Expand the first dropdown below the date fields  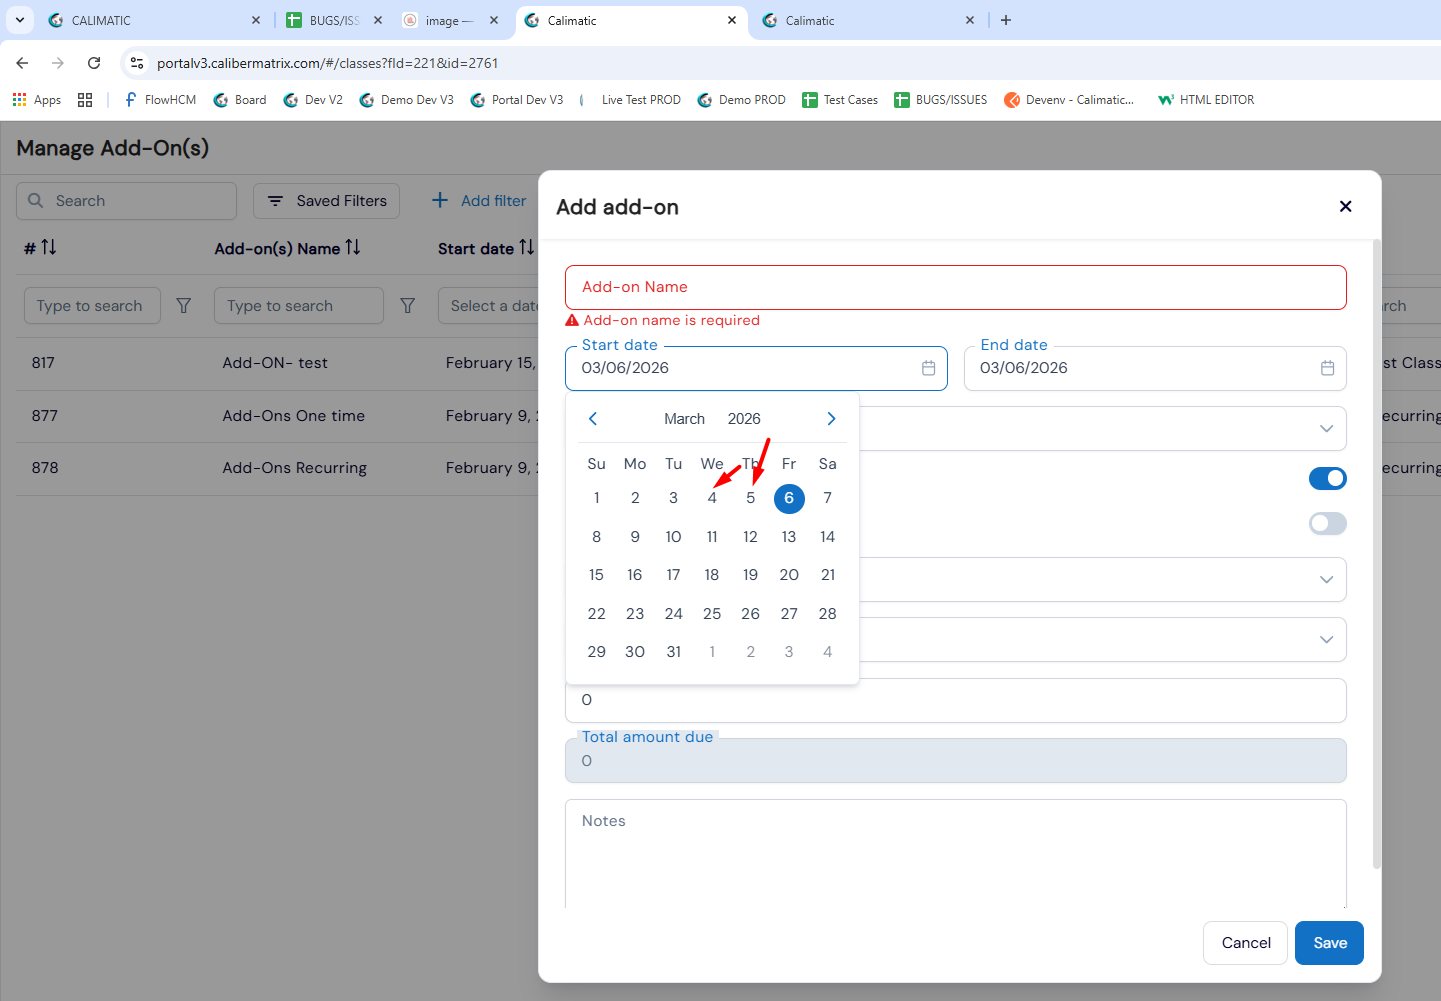[x=1326, y=429]
